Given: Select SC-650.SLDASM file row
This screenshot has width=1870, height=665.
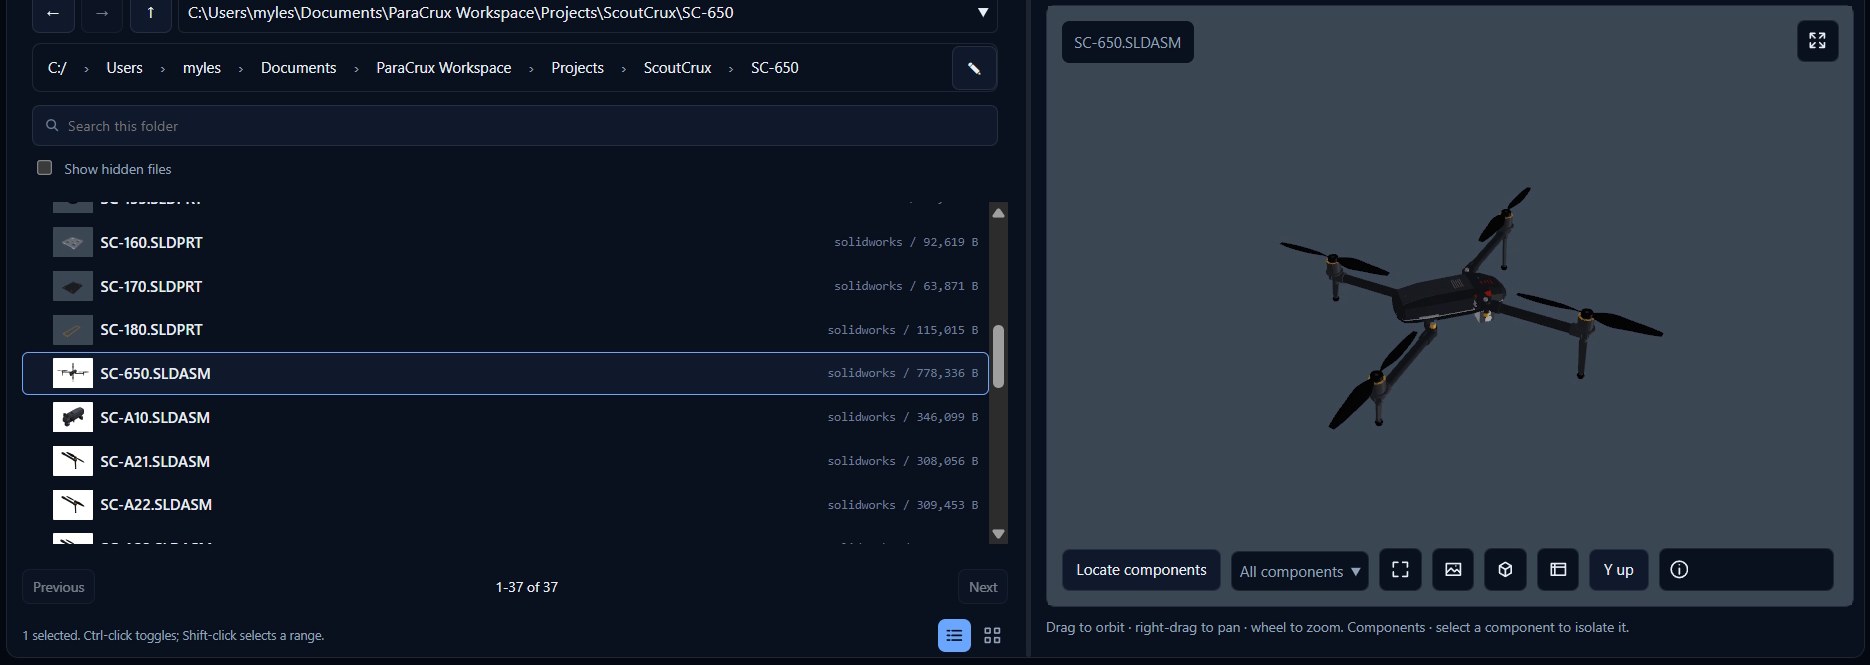Looking at the screenshot, I should [505, 373].
